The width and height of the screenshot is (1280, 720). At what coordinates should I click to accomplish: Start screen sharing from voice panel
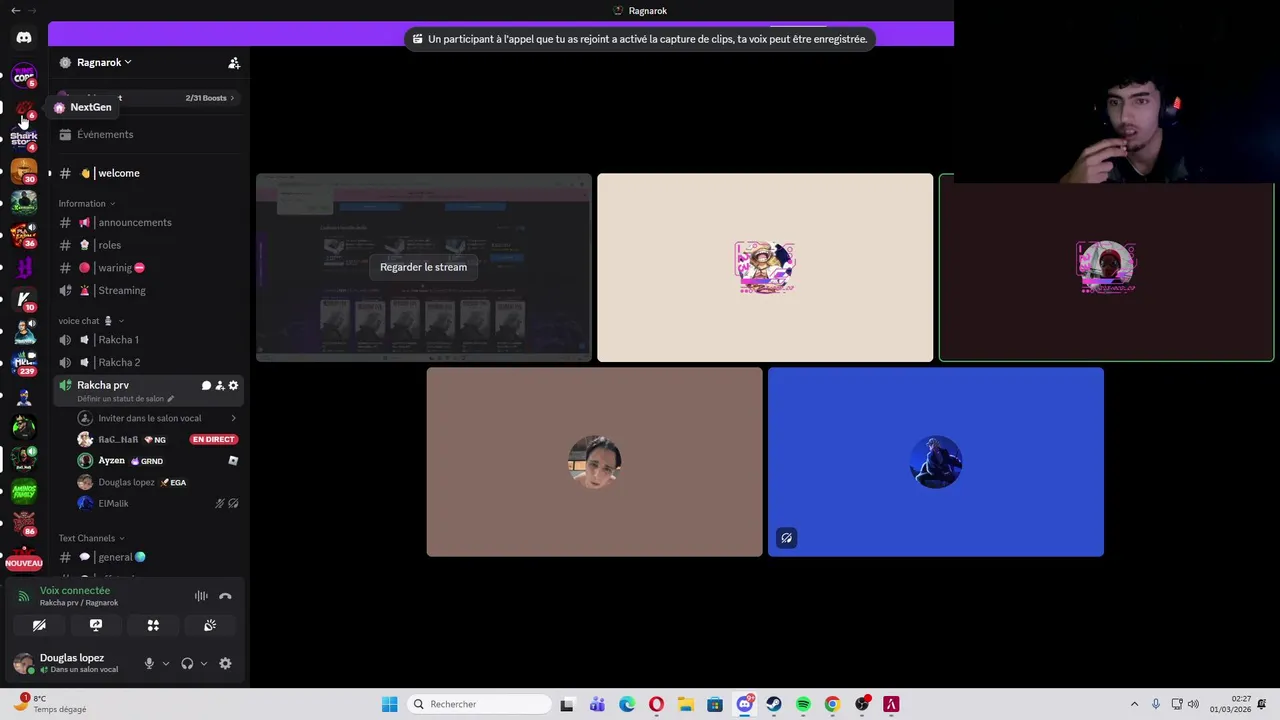pyautogui.click(x=96, y=625)
